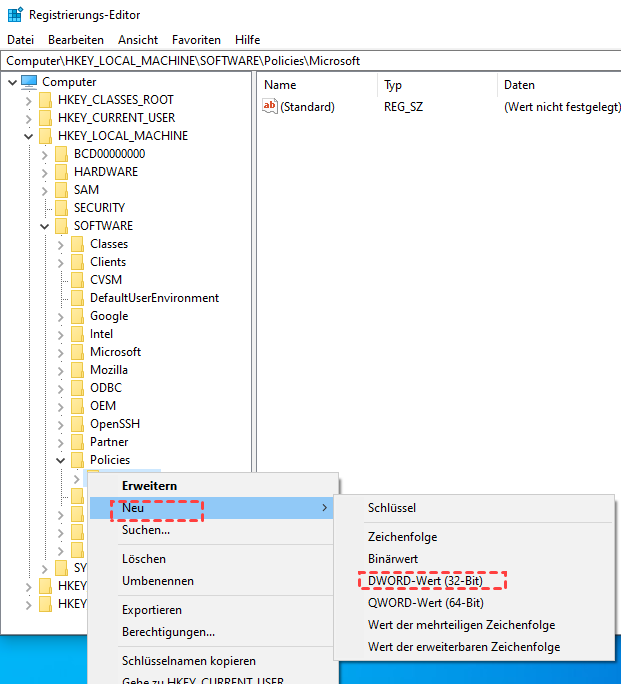Open the Bearbeiten menu
Screen dimensions: 621x684
pos(76,40)
